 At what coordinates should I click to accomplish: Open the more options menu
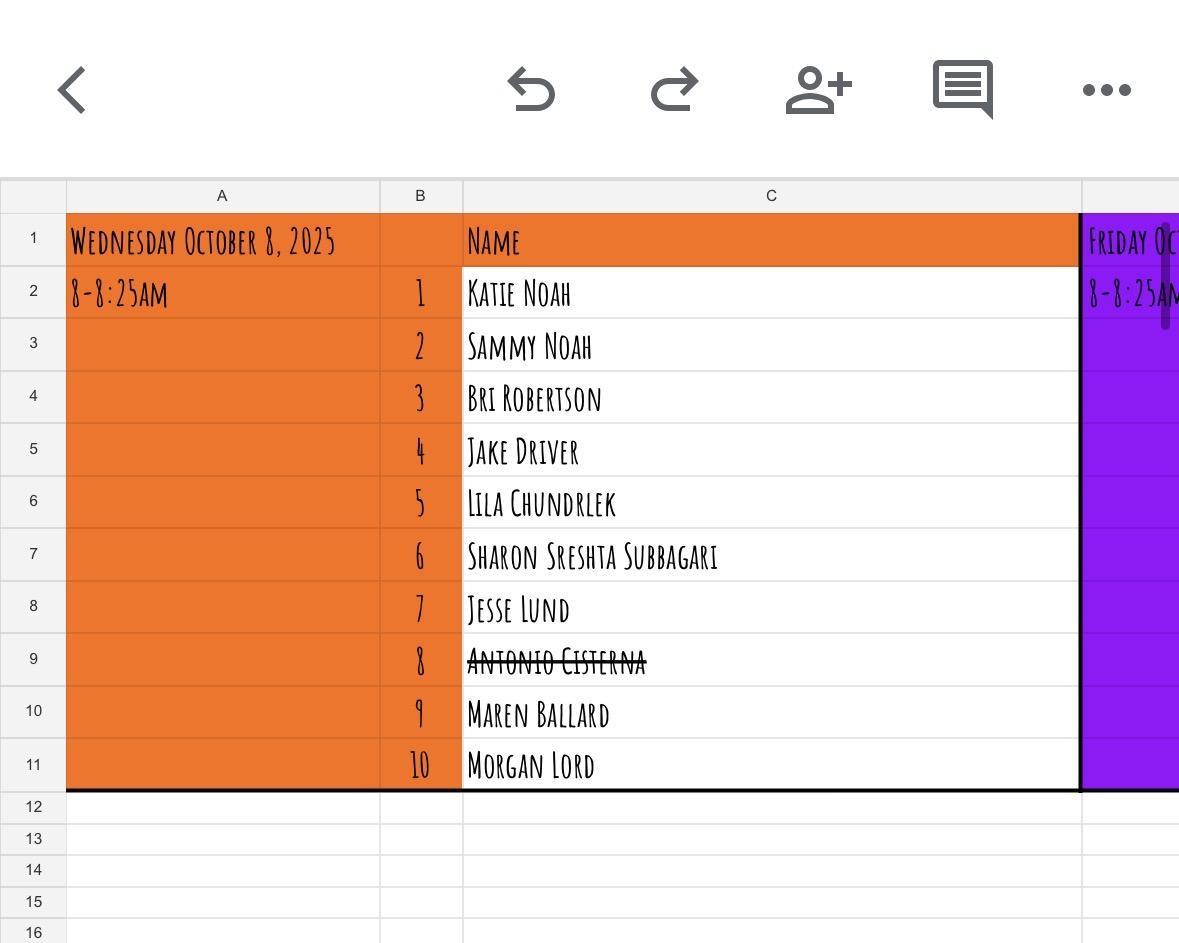(1106, 90)
